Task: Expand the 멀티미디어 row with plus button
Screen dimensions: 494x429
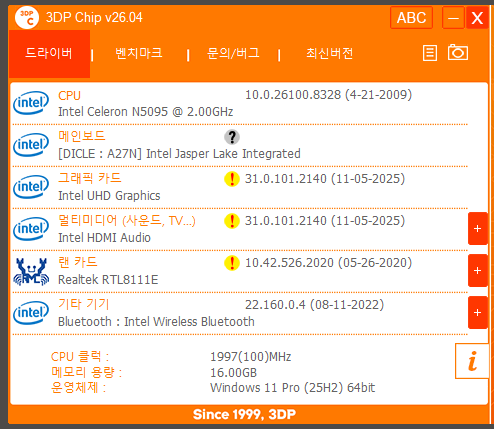Action: coord(478,229)
